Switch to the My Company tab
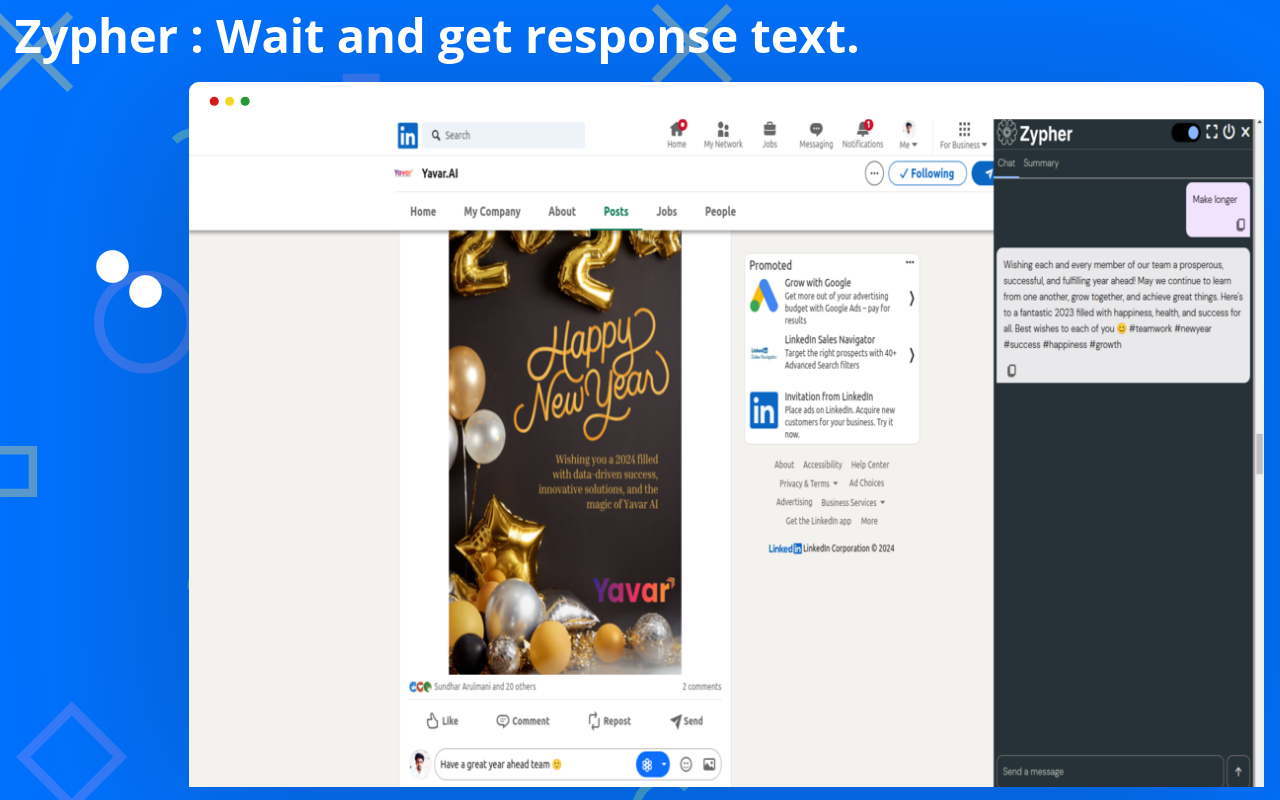 492,211
